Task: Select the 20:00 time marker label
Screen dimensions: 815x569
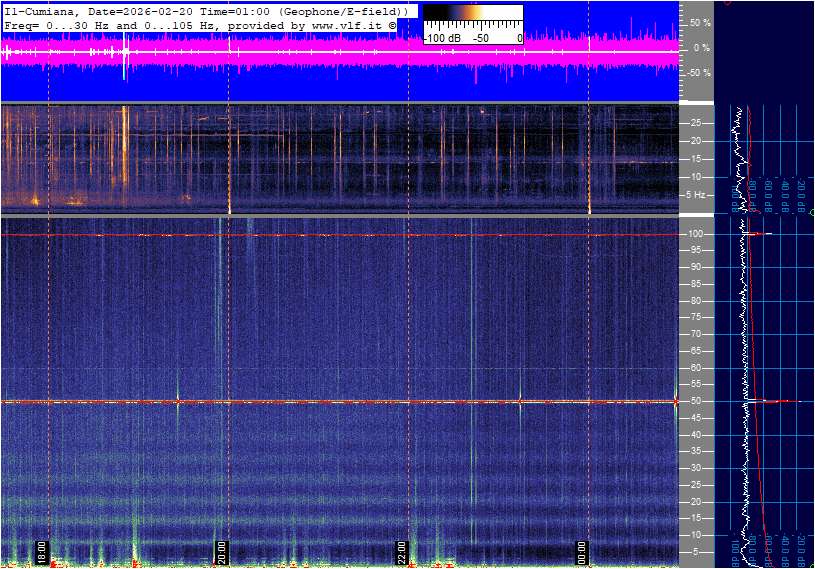Action: click(221, 552)
